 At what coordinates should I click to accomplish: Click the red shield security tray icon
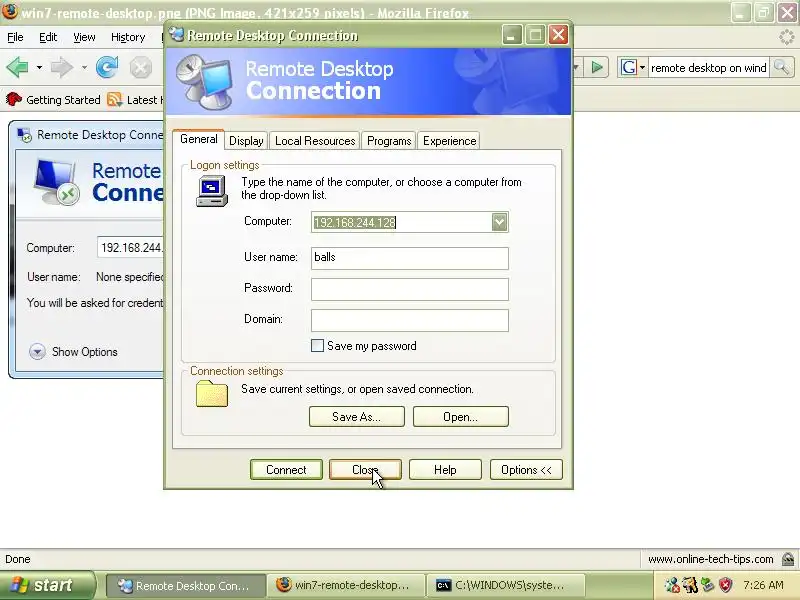pos(726,585)
